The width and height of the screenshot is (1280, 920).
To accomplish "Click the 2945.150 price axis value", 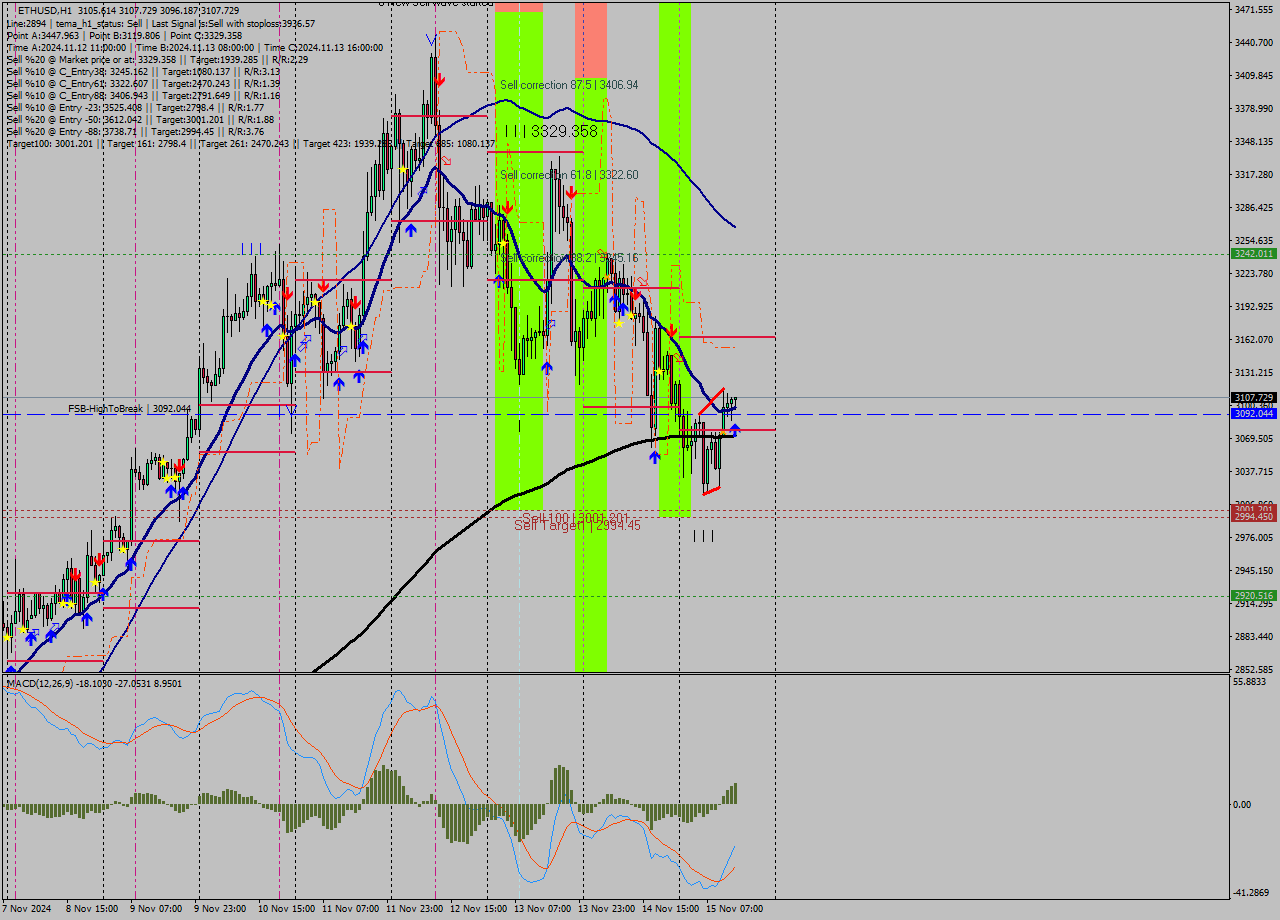I will click(1253, 570).
